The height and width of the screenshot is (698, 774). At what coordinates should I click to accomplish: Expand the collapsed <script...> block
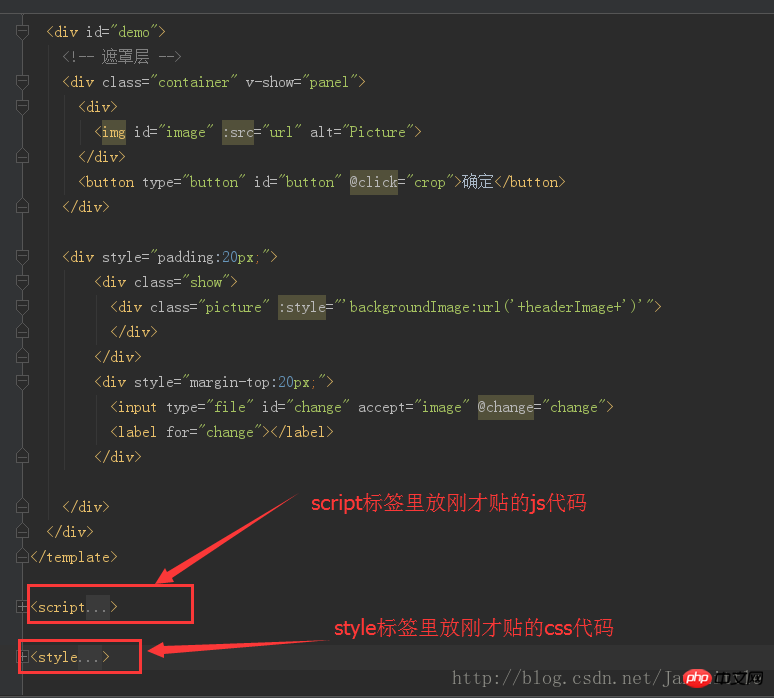coord(22,607)
